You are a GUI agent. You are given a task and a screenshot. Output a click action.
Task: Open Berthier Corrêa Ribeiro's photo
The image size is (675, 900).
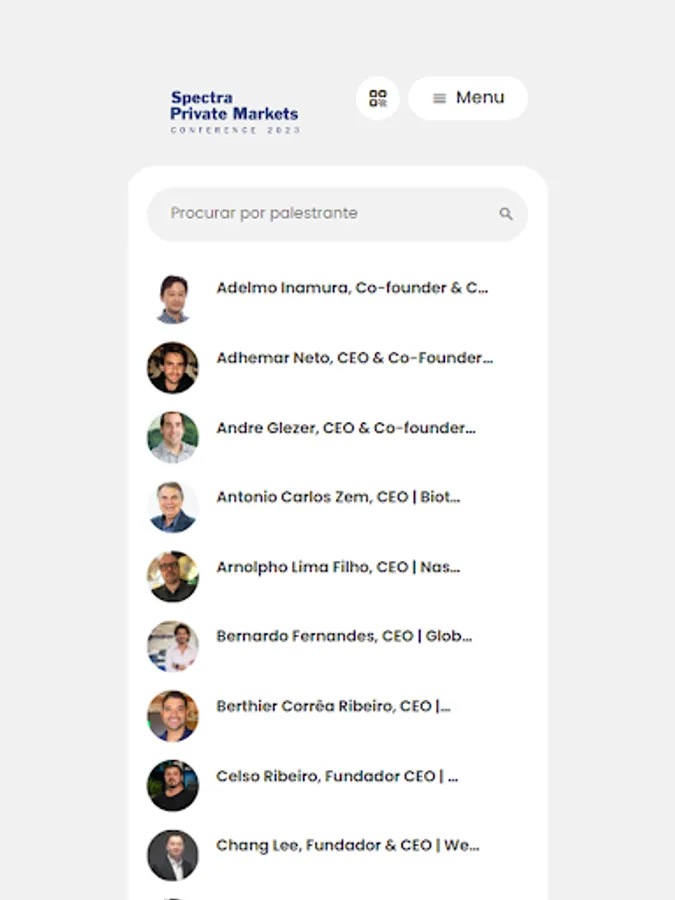coord(173,716)
